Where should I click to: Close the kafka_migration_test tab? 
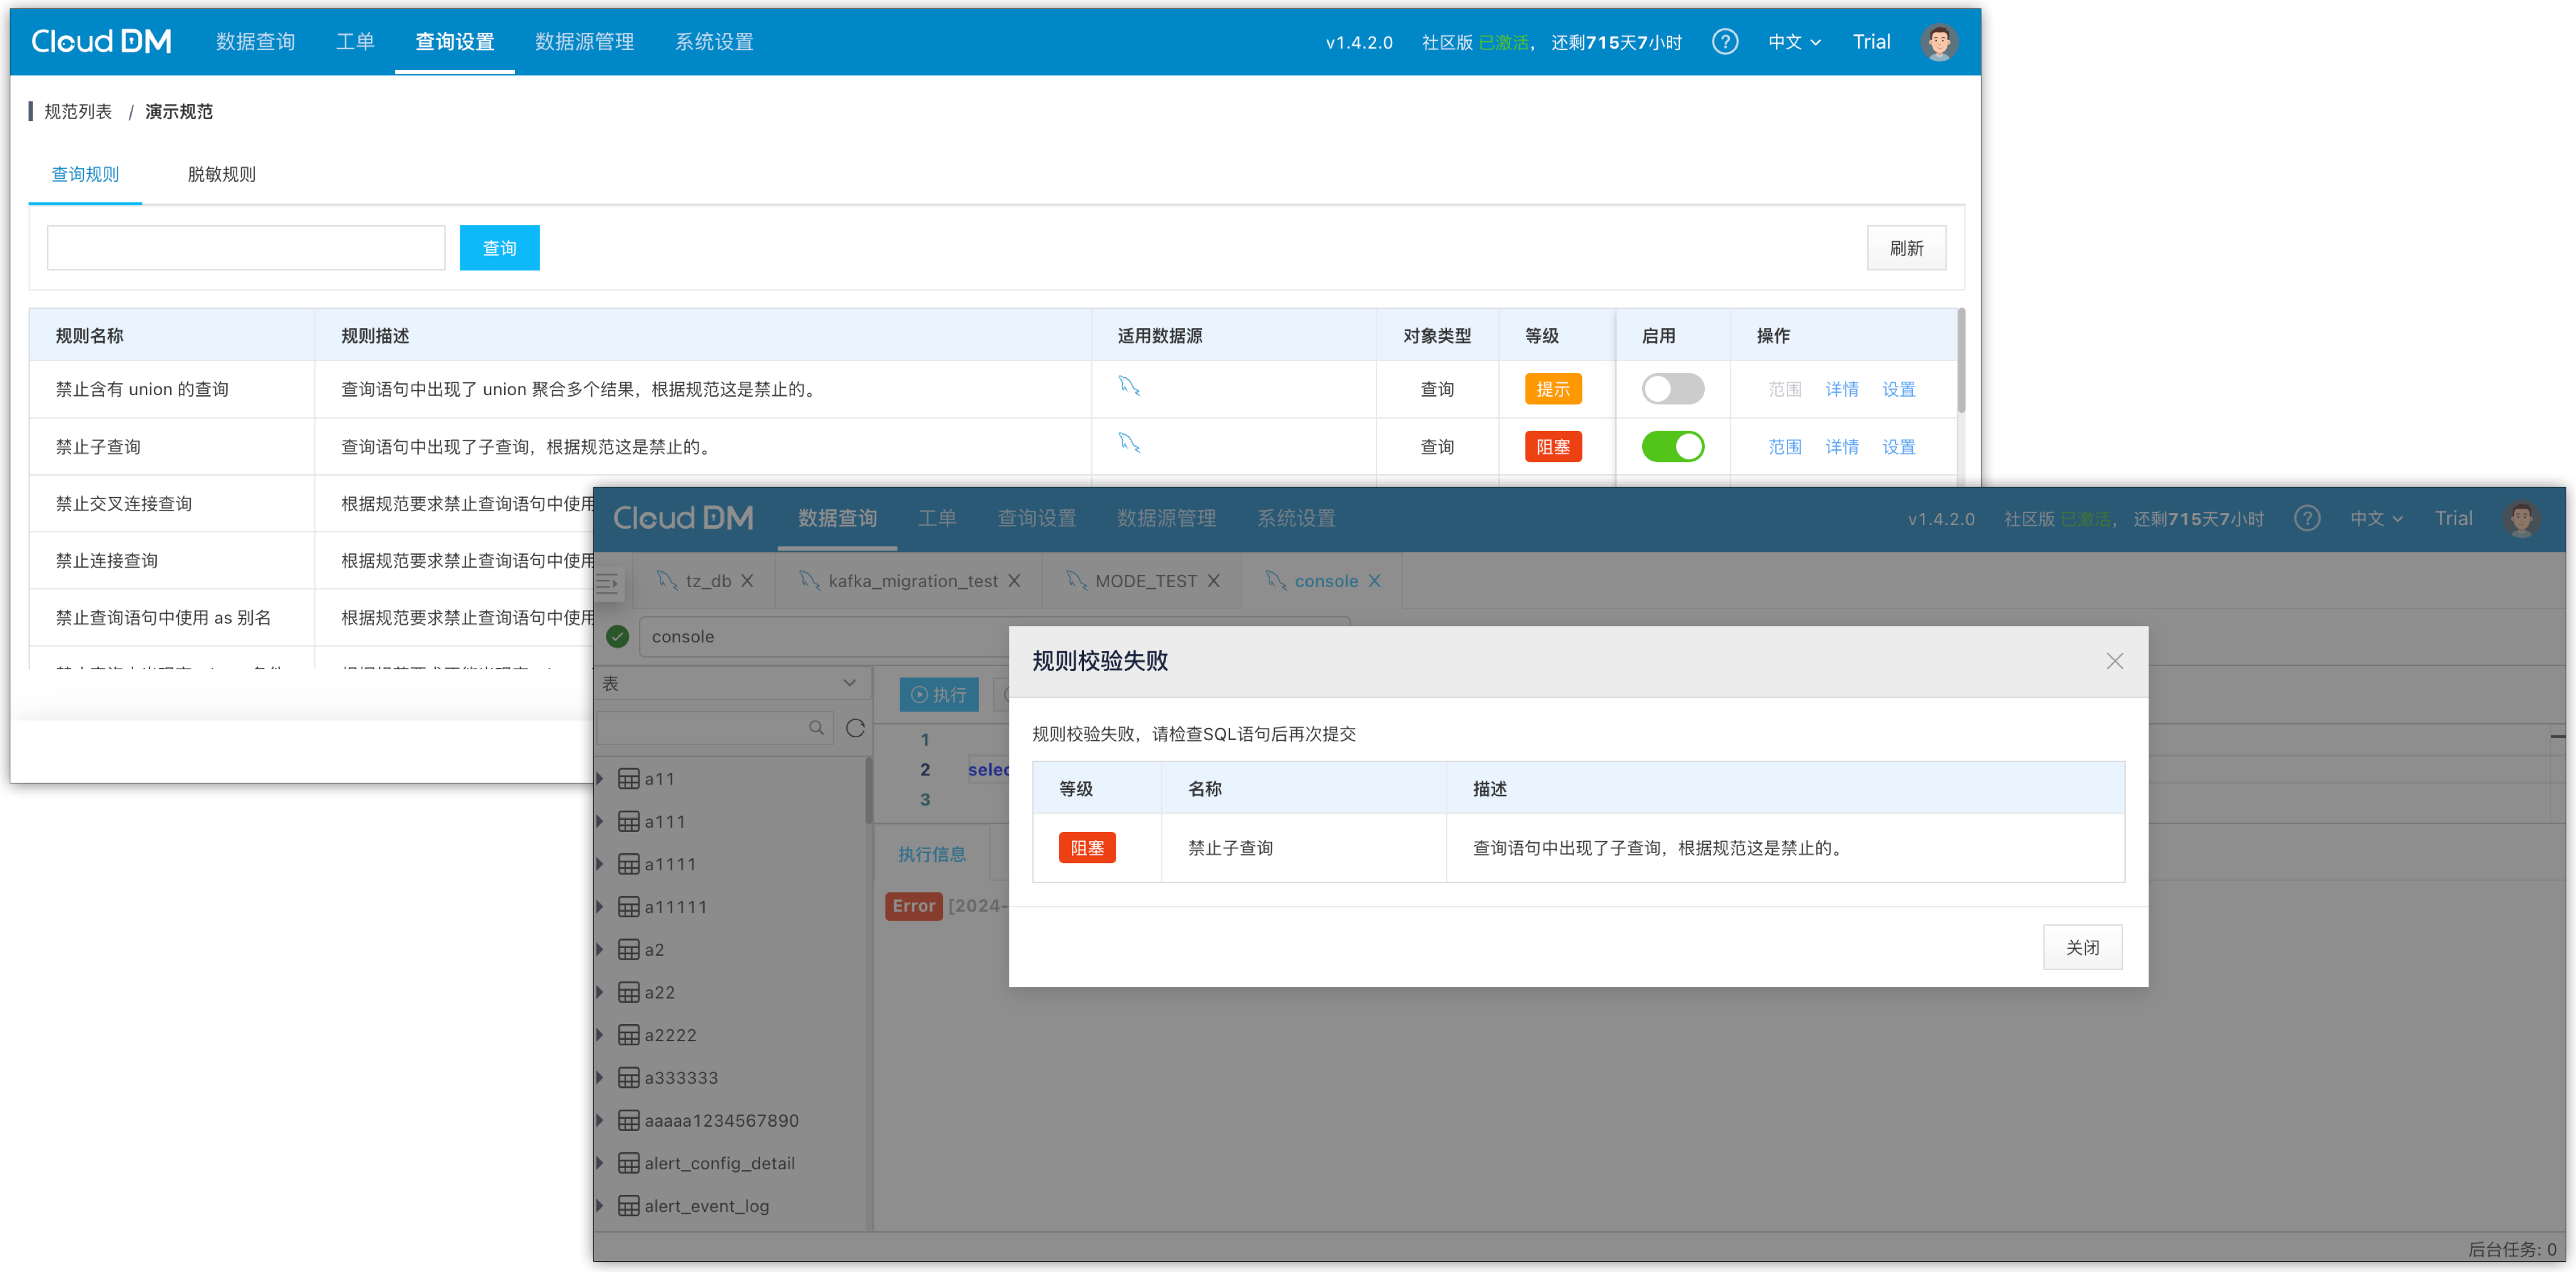(x=1014, y=581)
